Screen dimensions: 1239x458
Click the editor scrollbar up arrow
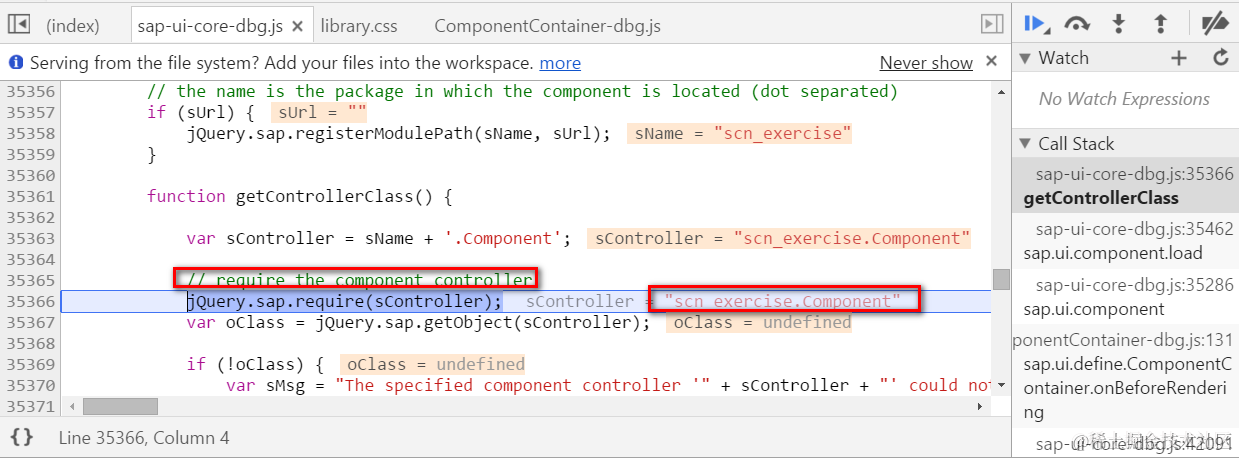(x=1001, y=92)
